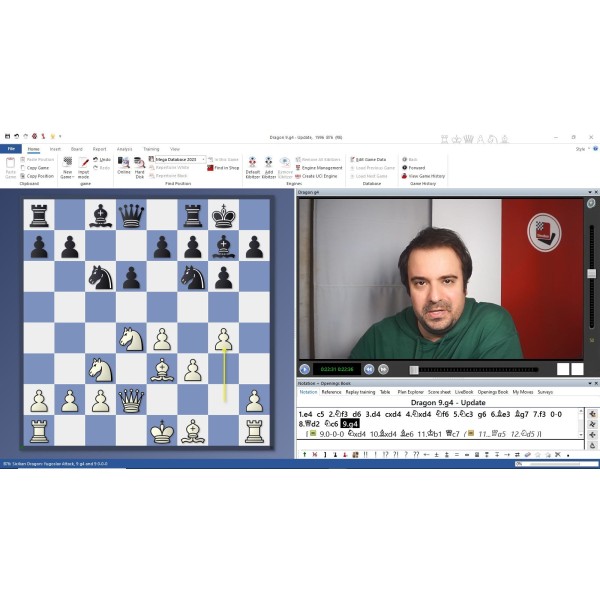The image size is (600, 600).
Task: Click the top icon in notation side toolbar
Action: pyautogui.click(x=592, y=414)
